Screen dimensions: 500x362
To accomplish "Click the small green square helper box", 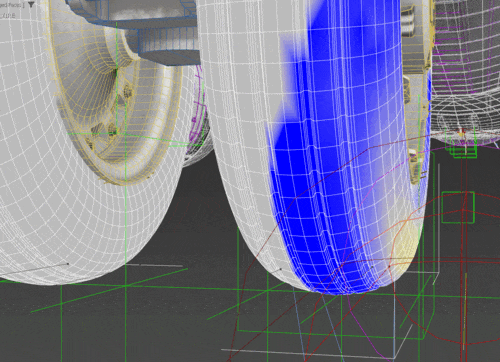I will click(x=458, y=207).
